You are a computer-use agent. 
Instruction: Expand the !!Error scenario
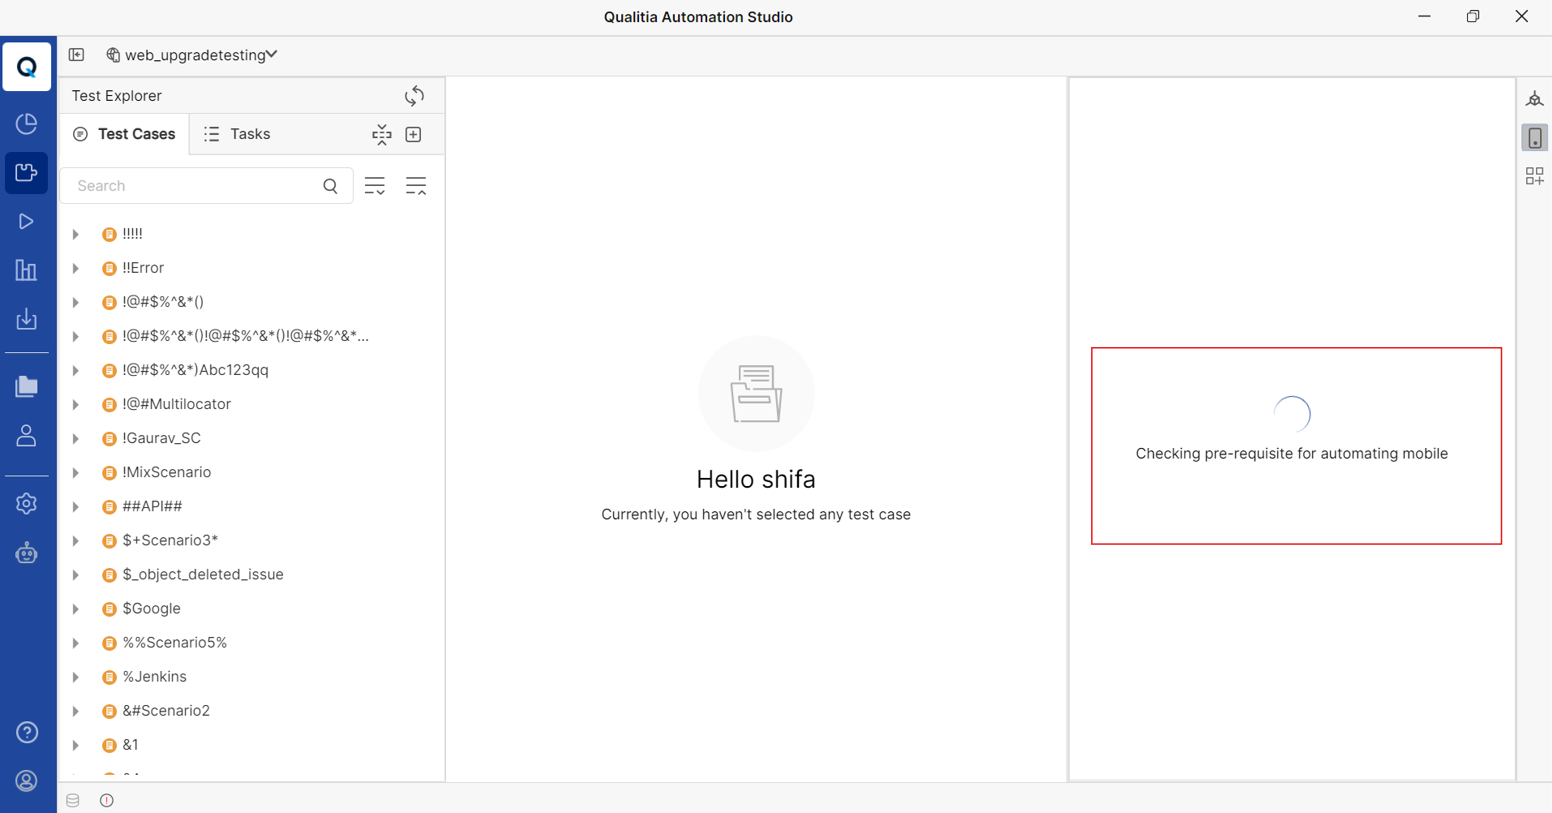tap(76, 268)
